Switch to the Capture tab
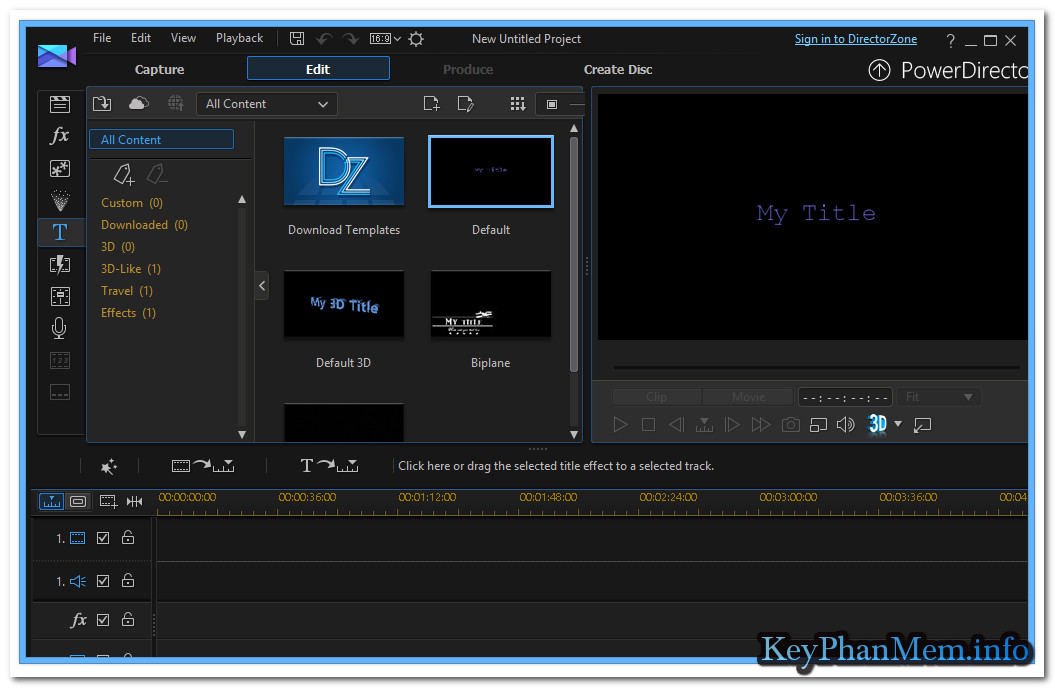The image size is (1055, 688). [159, 69]
